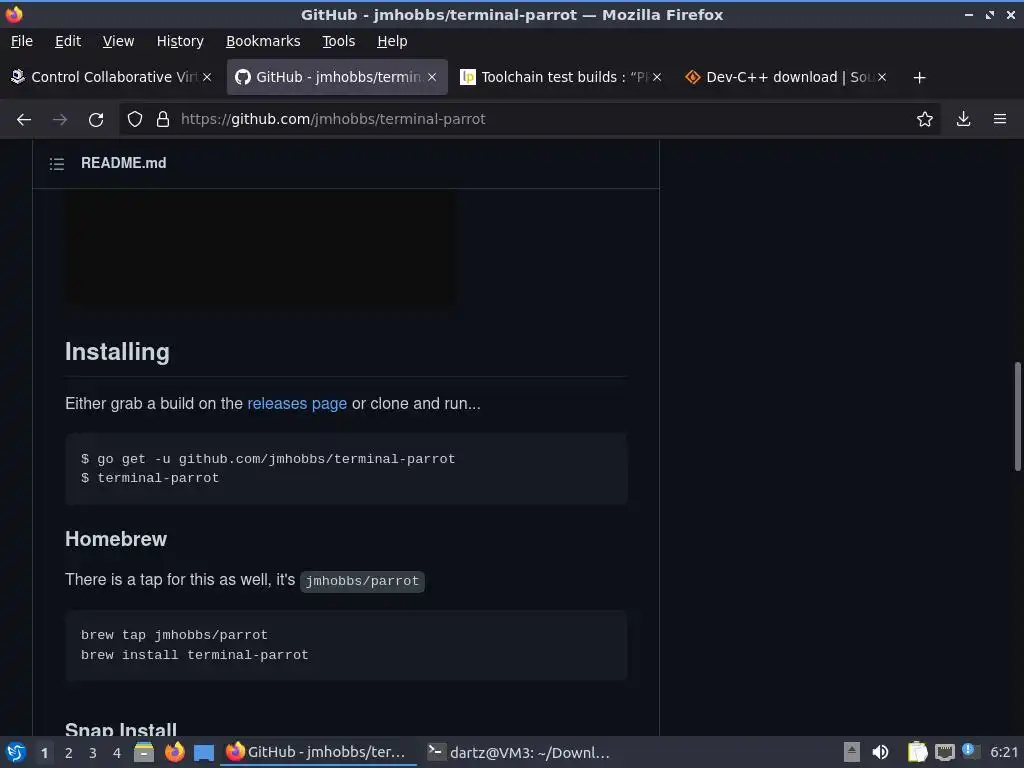This screenshot has width=1024, height=768.
Task: Switch to Control Collaborative Virt tab
Action: pyautogui.click(x=111, y=77)
